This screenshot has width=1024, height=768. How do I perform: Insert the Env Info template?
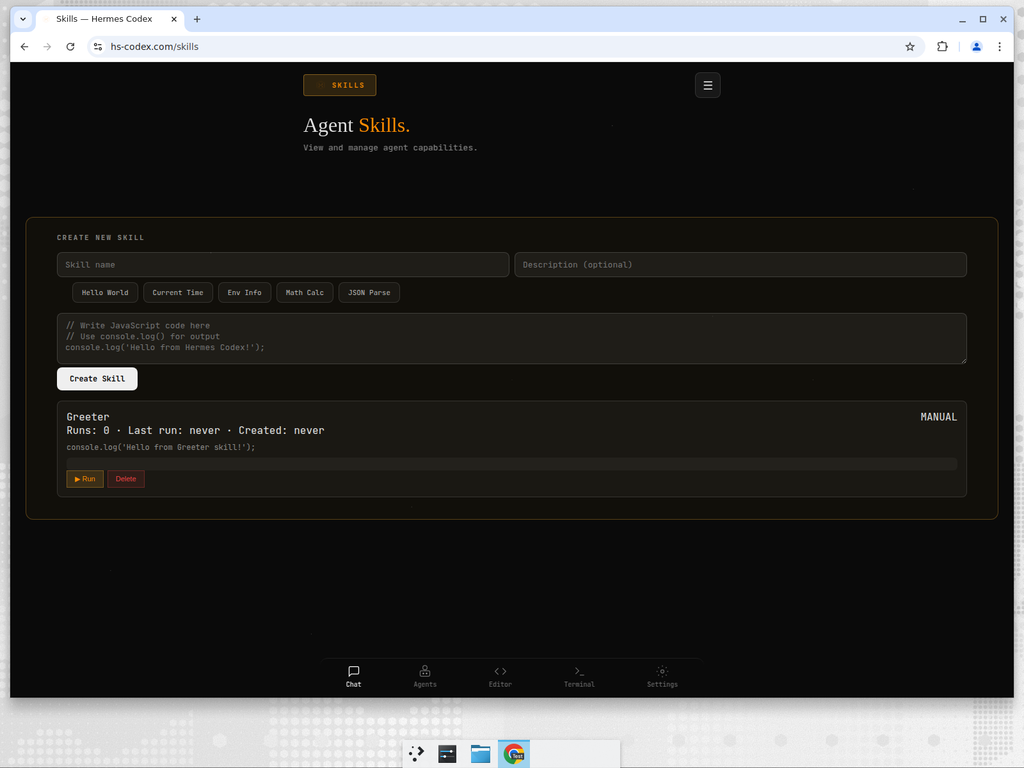coord(244,293)
